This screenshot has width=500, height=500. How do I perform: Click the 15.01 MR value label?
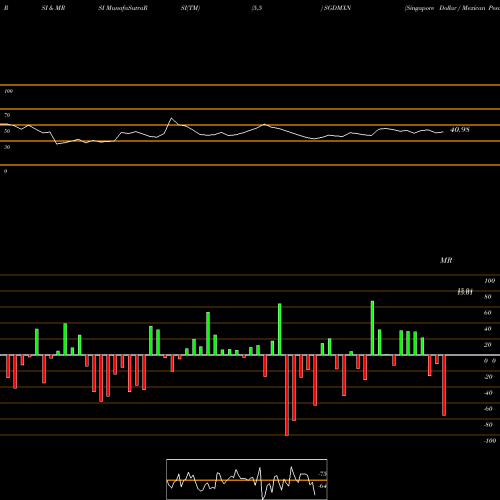(x=465, y=292)
